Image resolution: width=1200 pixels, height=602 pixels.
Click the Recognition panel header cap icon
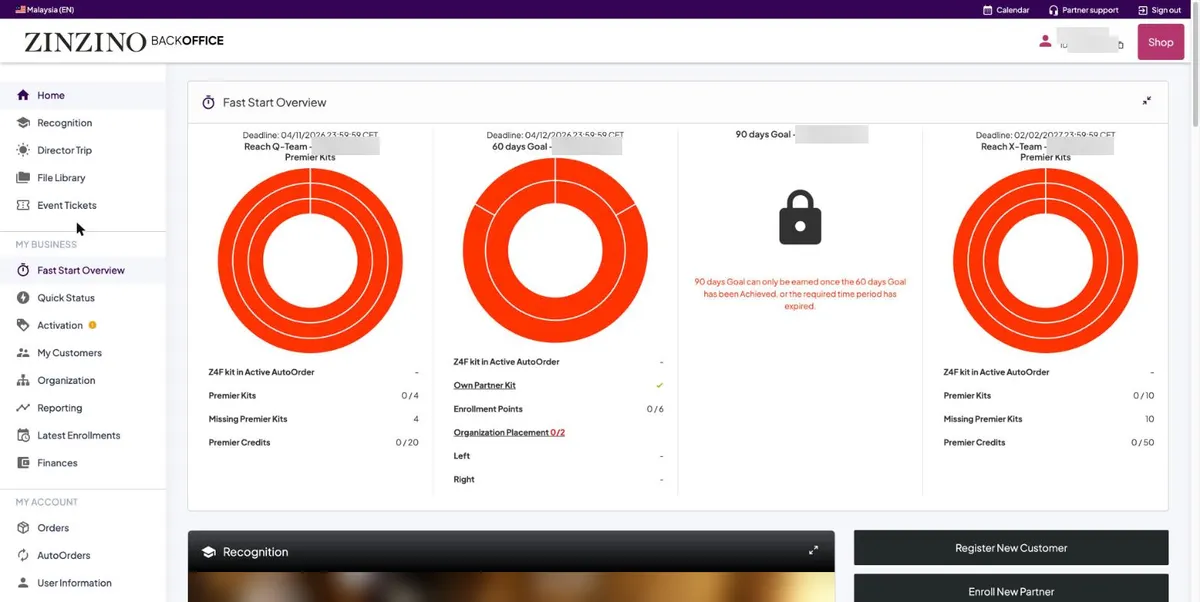209,552
